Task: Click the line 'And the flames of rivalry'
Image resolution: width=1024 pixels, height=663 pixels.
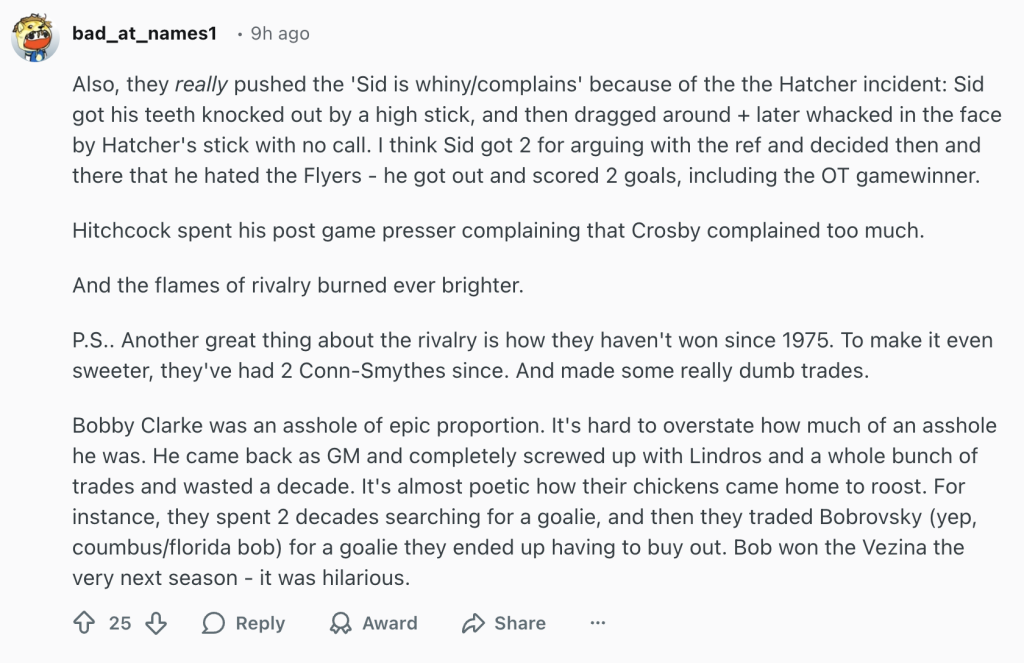Action: pyautogui.click(x=297, y=285)
